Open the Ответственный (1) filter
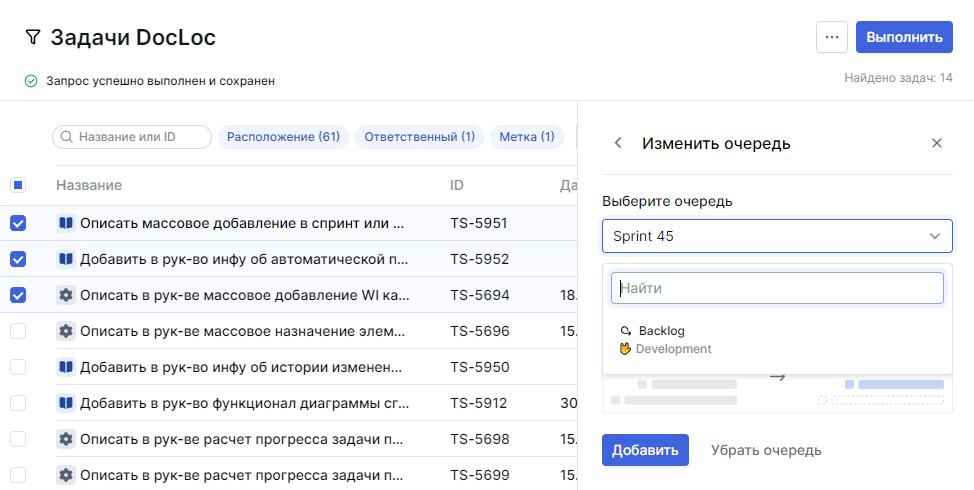Viewport: 974px width, 490px height. pos(420,137)
